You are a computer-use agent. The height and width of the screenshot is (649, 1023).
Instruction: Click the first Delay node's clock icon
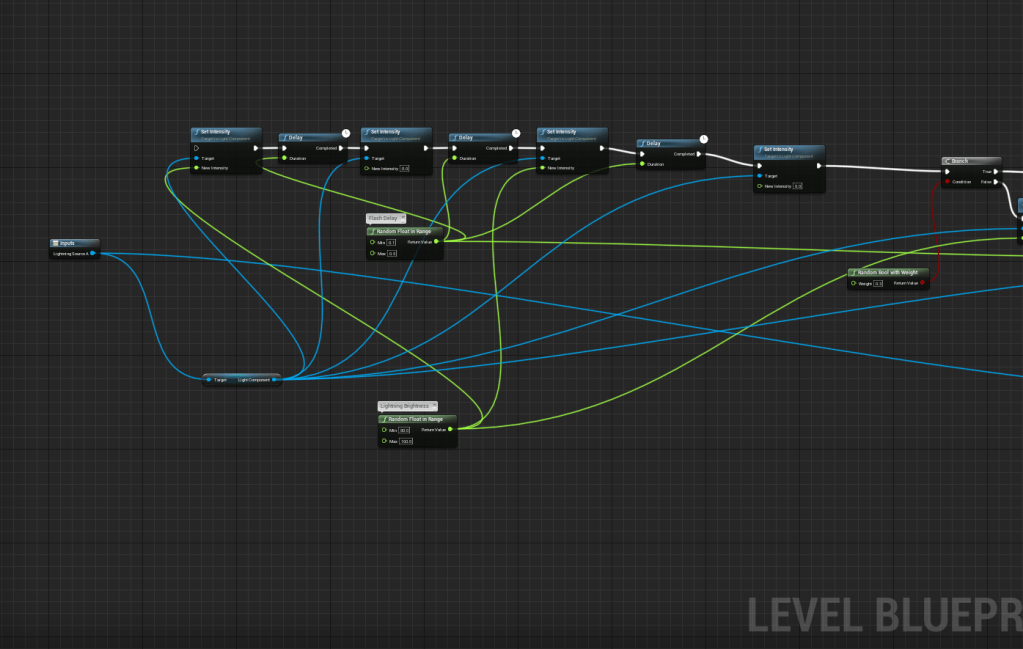point(345,132)
